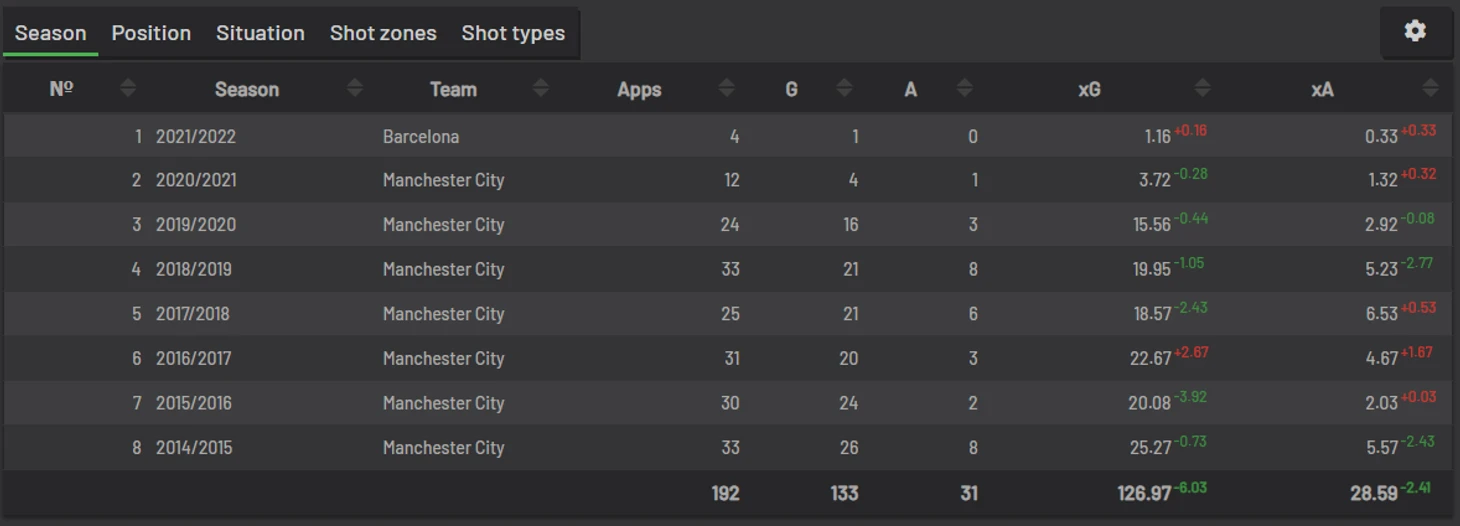The image size is (1460, 526).
Task: Click the Apps column header label
Action: 639,90
